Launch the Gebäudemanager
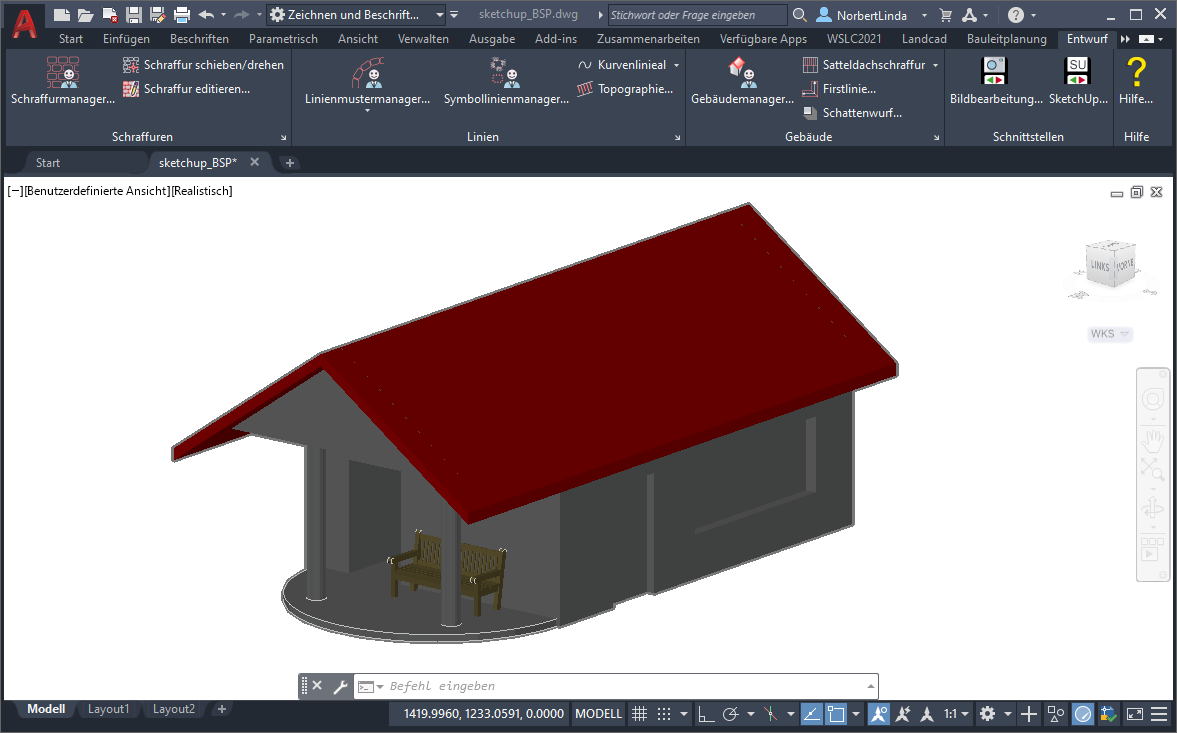The width and height of the screenshot is (1177, 733). coord(742,82)
